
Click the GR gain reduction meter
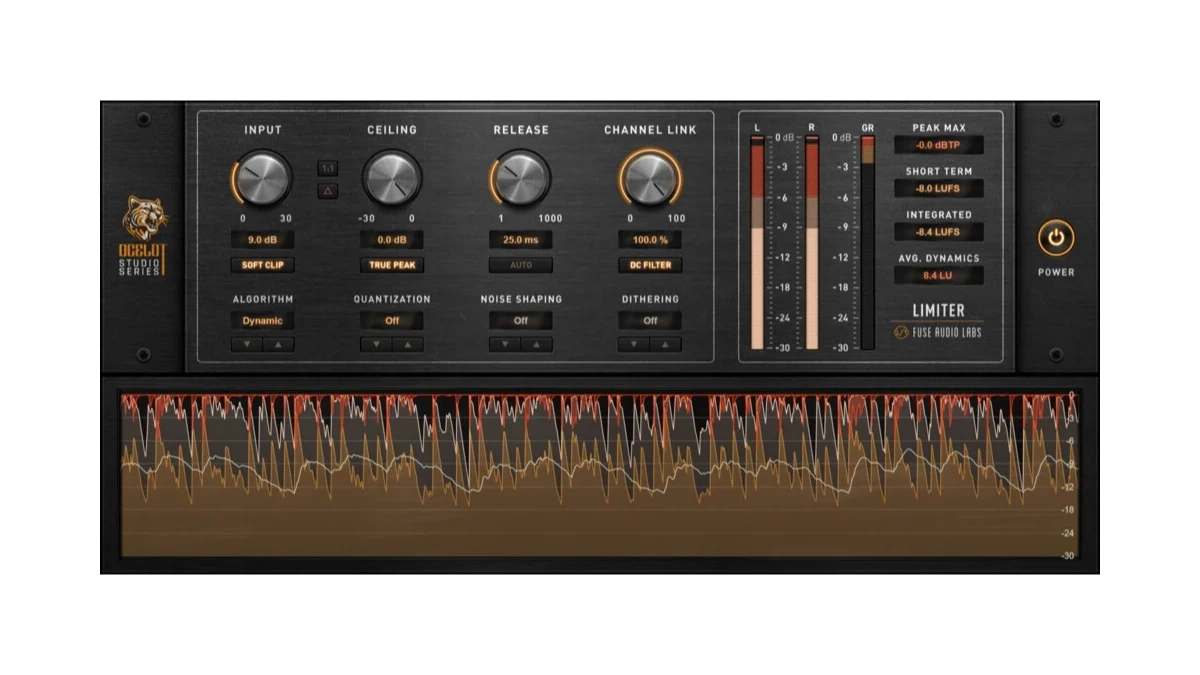click(867, 243)
